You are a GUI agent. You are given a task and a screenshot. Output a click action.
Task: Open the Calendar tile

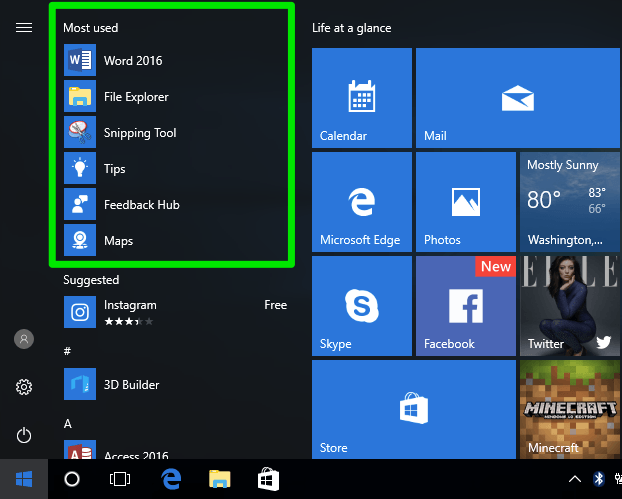361,98
